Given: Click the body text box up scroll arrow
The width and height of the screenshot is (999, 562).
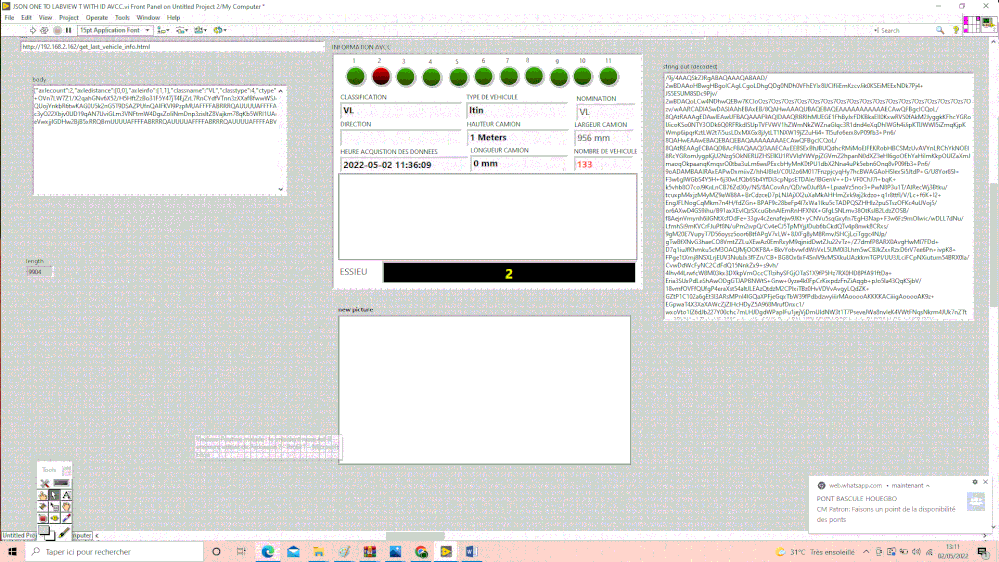Looking at the screenshot, I should click(x=281, y=91).
